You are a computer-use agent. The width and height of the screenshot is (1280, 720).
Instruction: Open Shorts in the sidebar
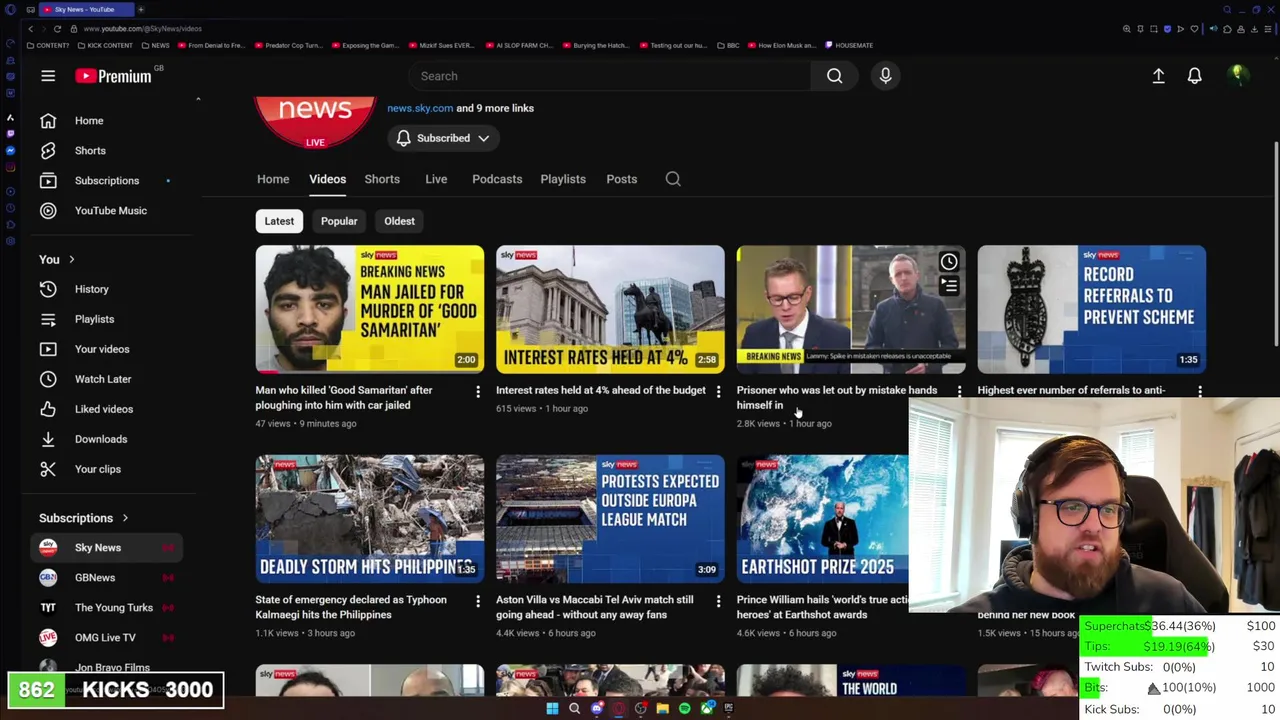click(x=90, y=150)
